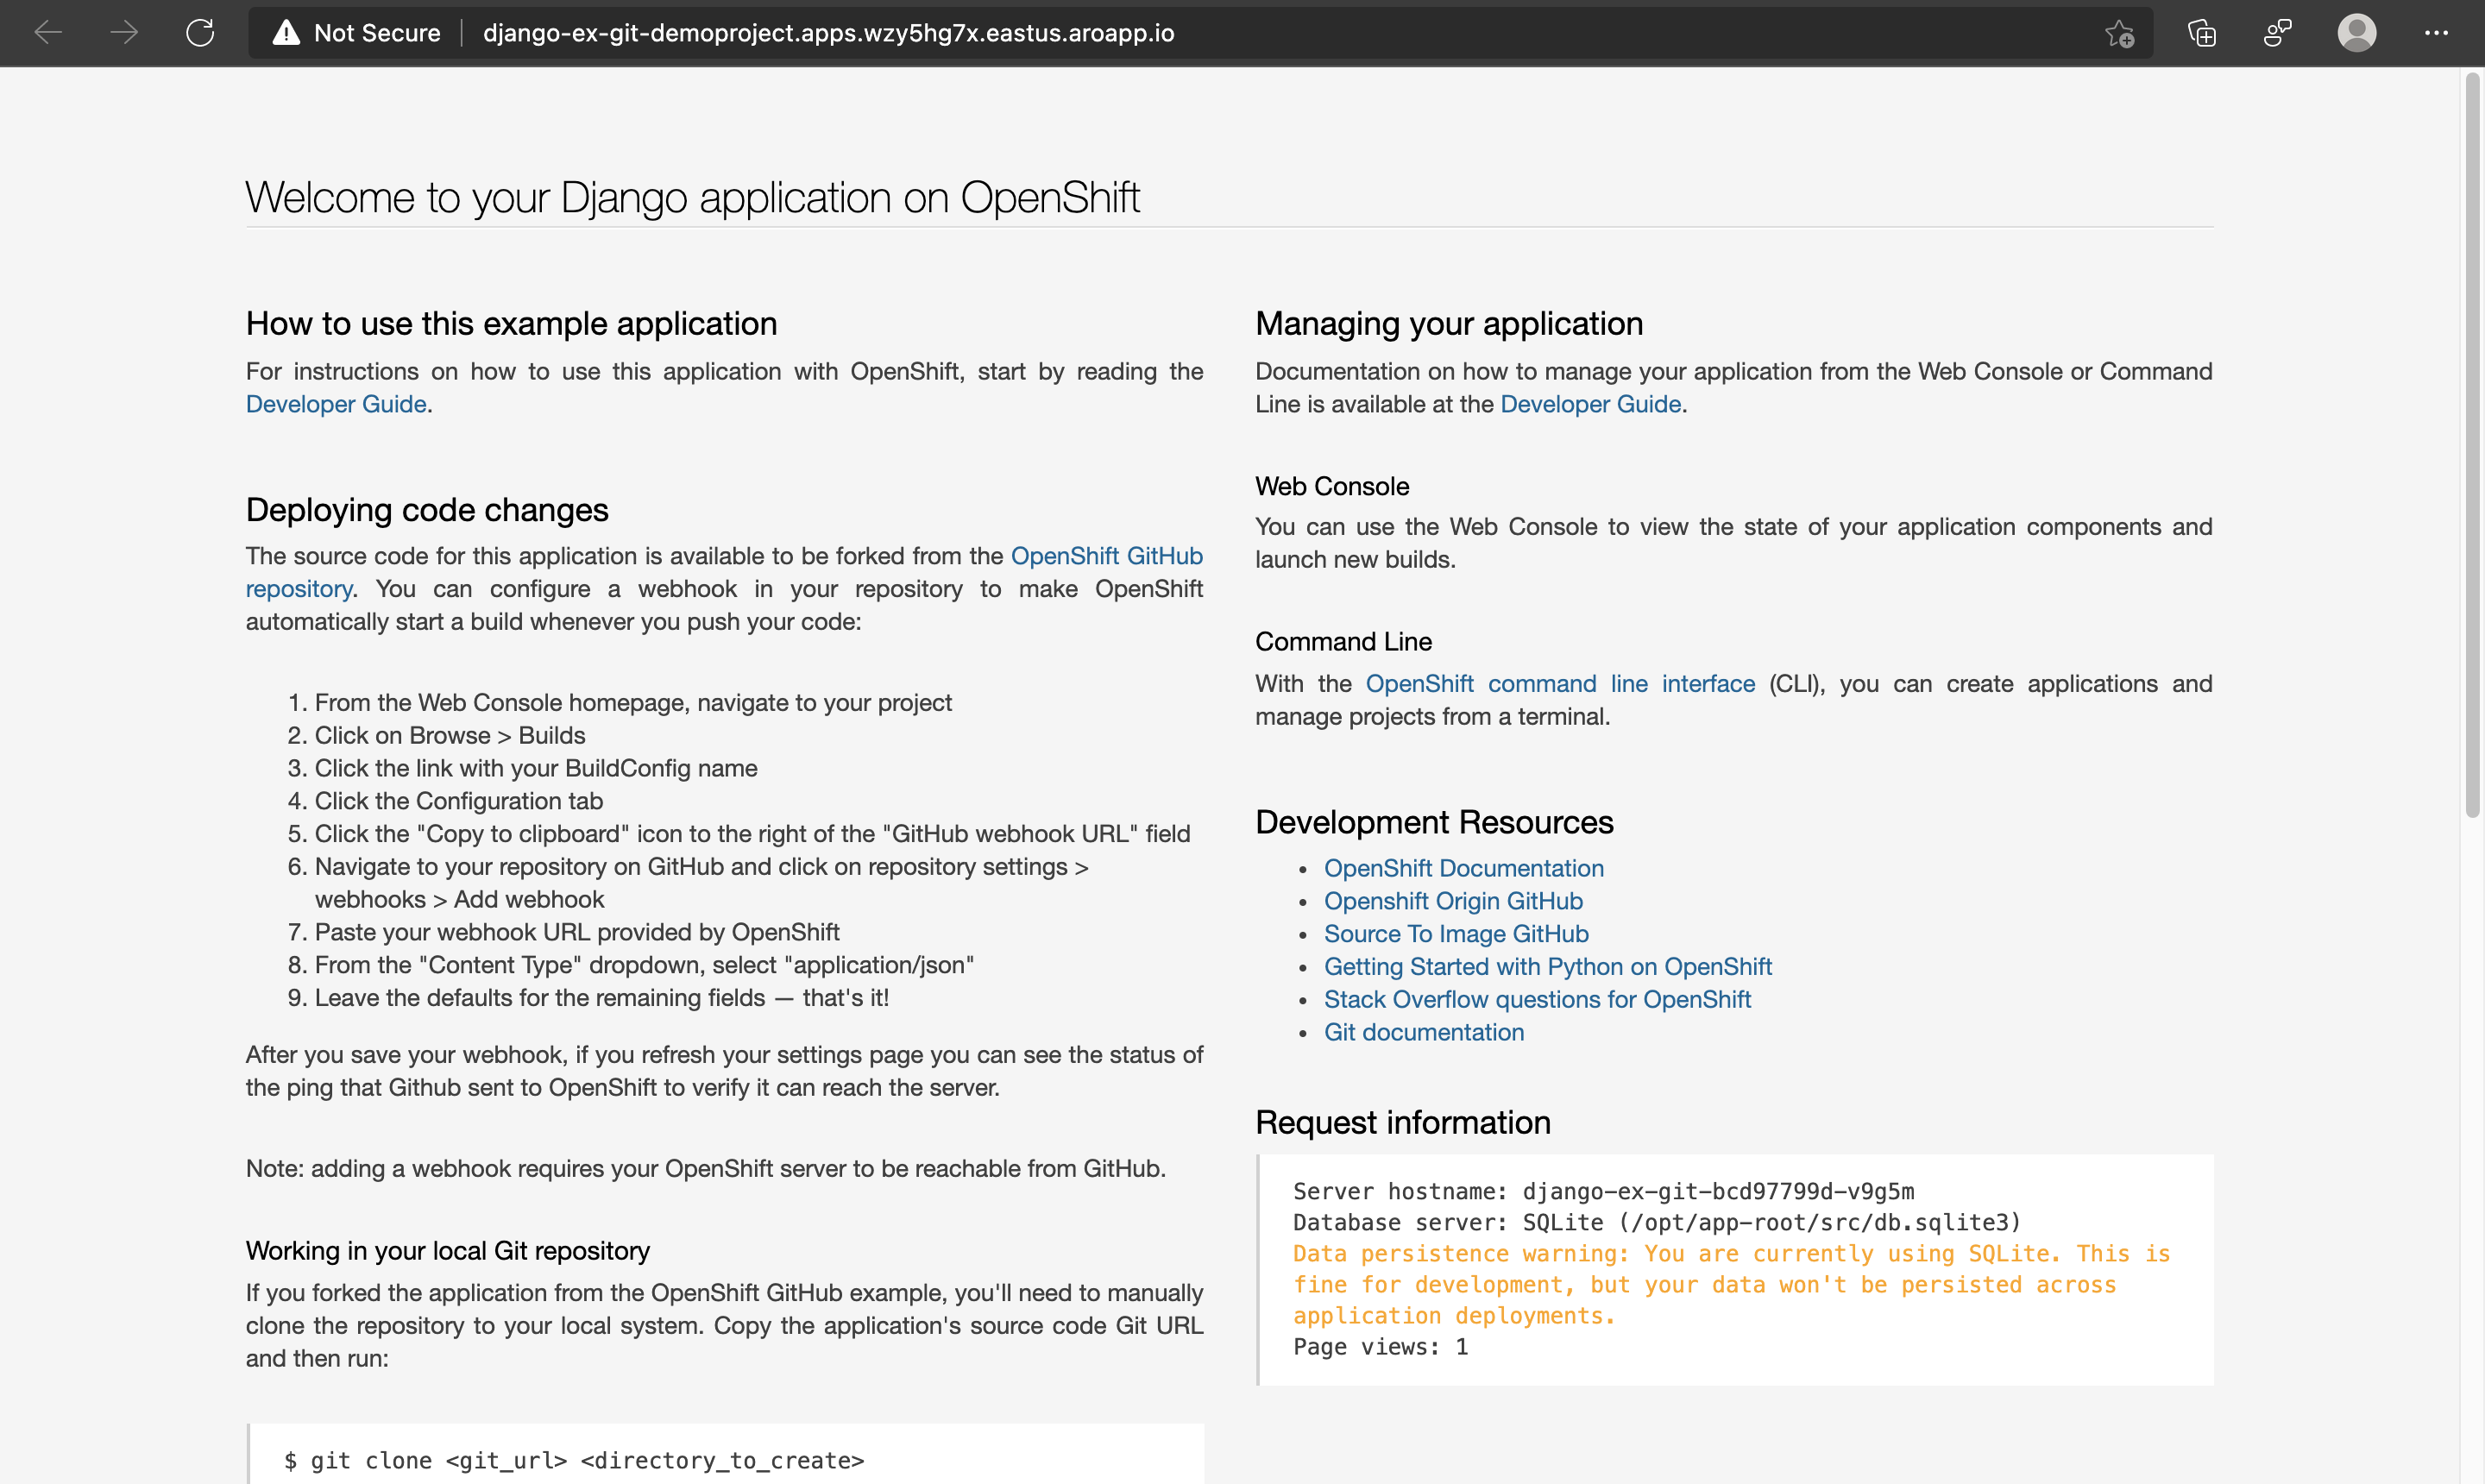Click the OpenShift Documentation resource link

point(1464,867)
